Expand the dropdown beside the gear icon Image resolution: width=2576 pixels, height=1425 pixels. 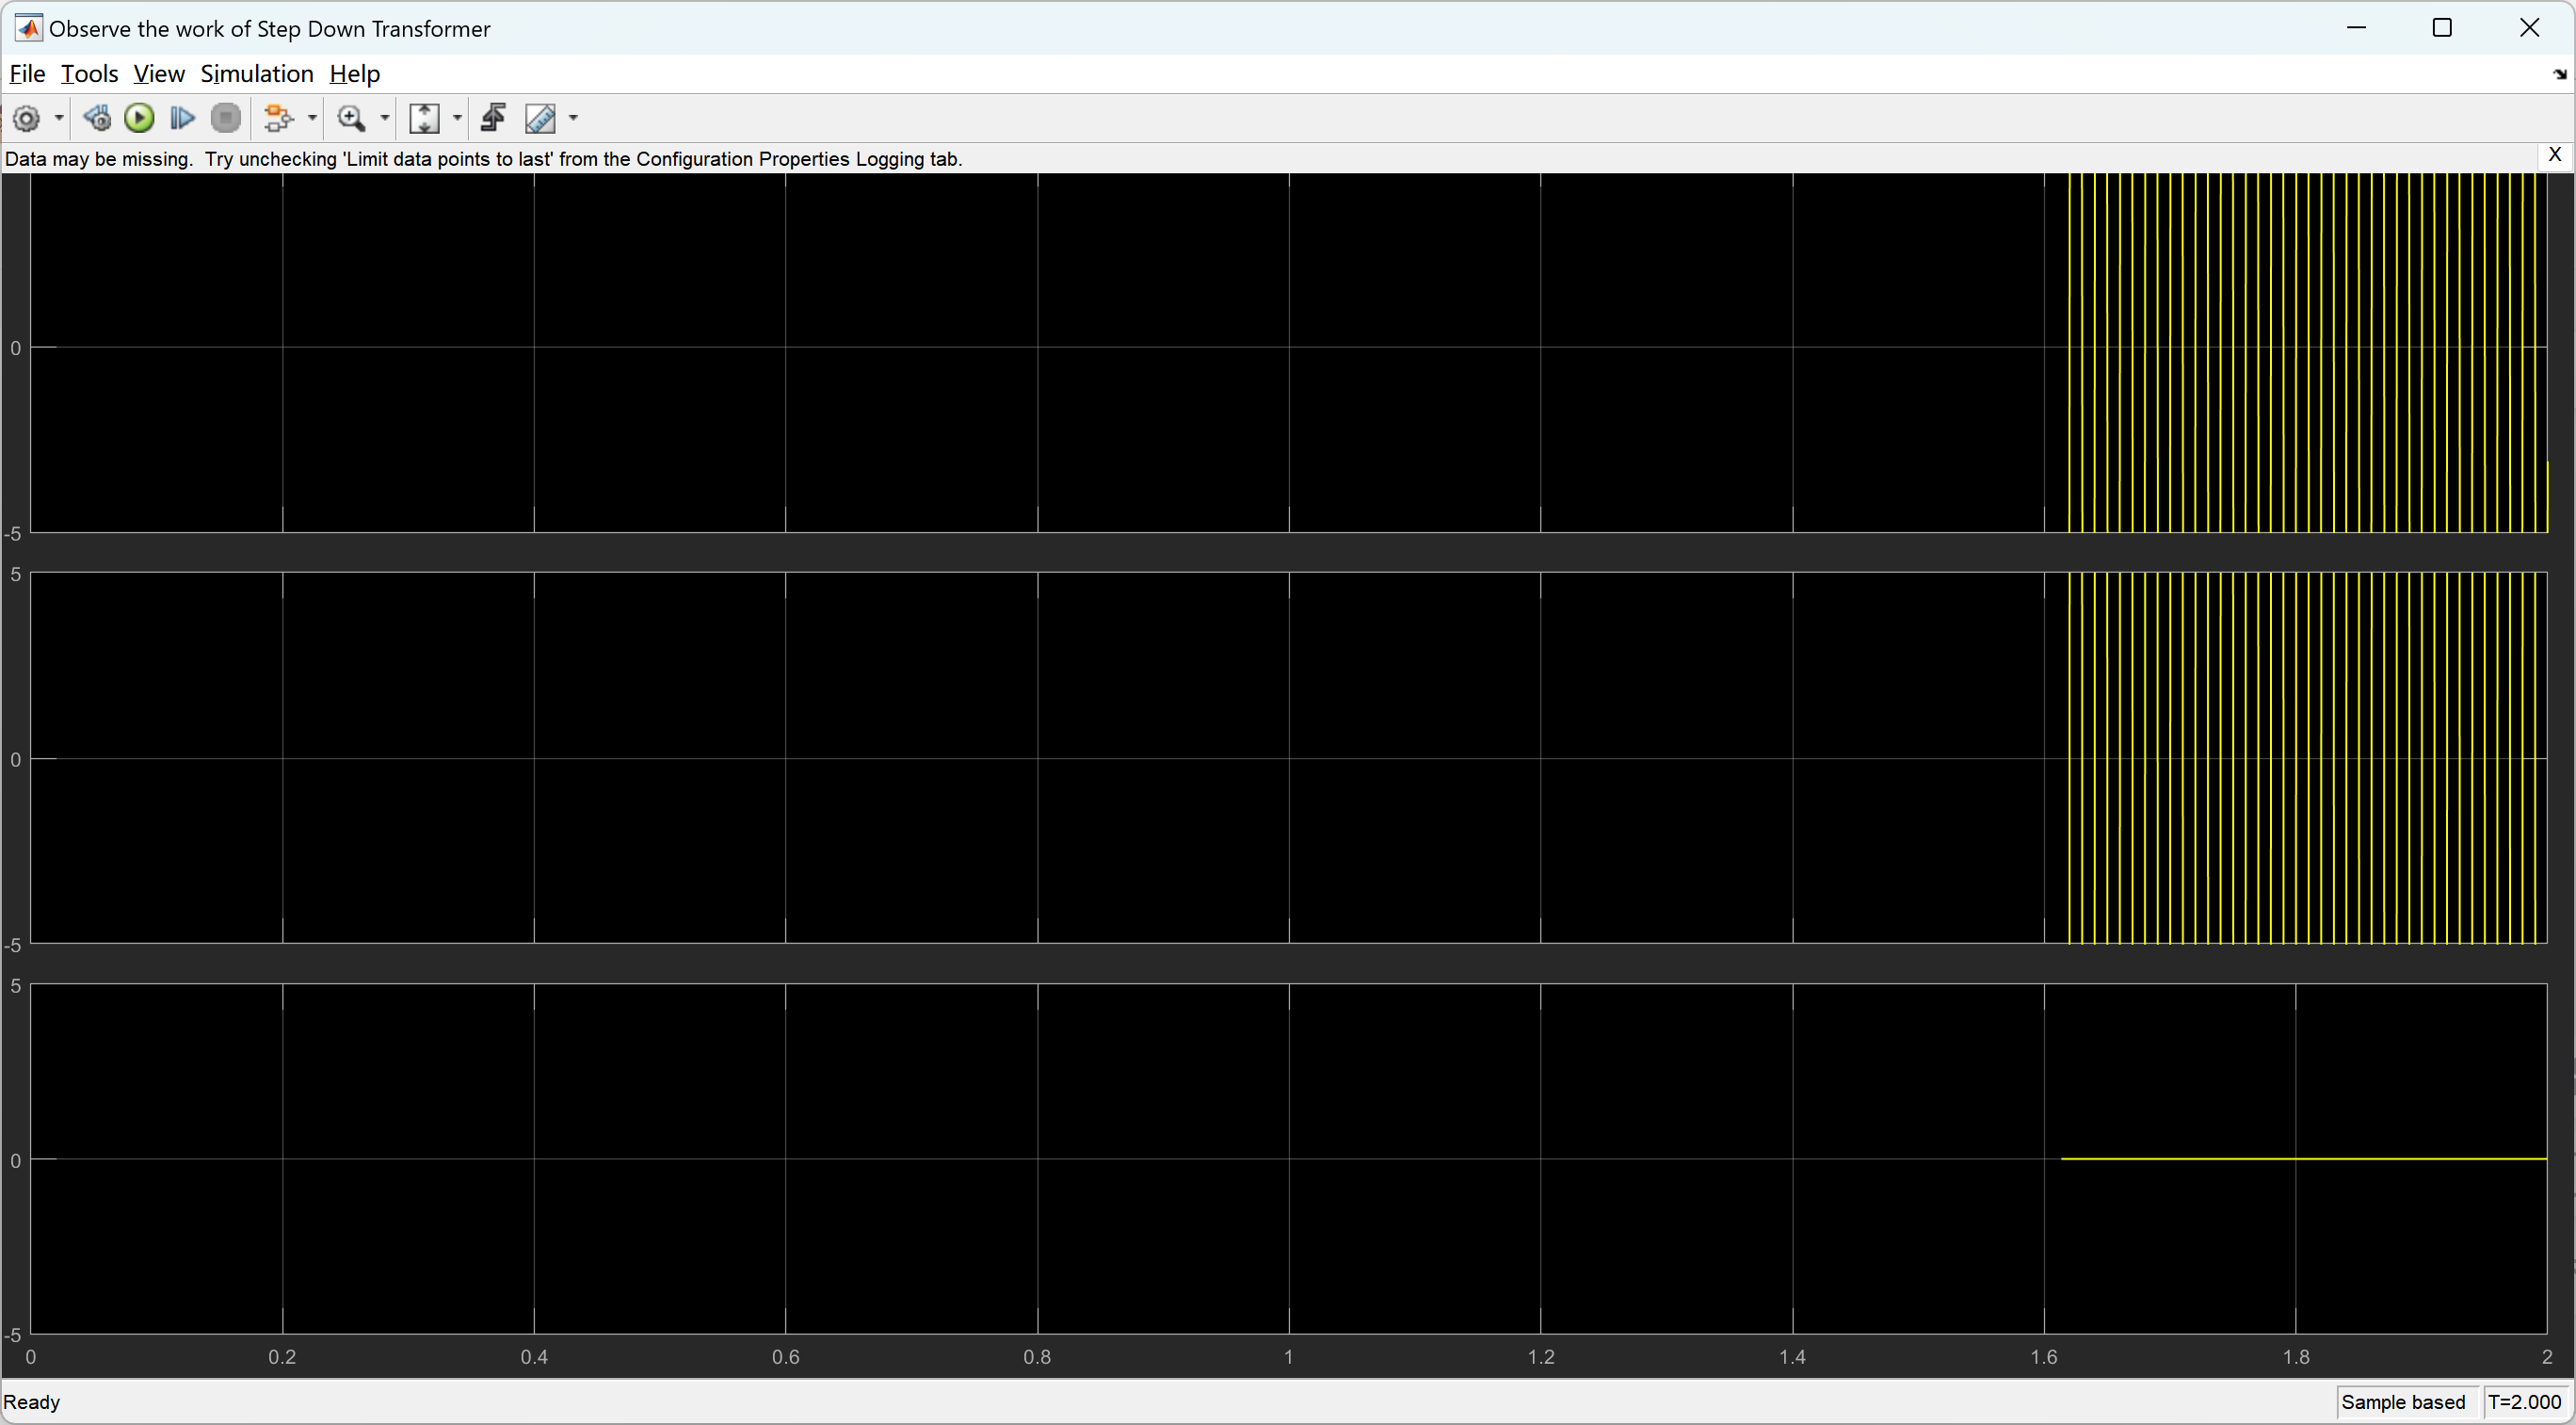click(x=59, y=119)
